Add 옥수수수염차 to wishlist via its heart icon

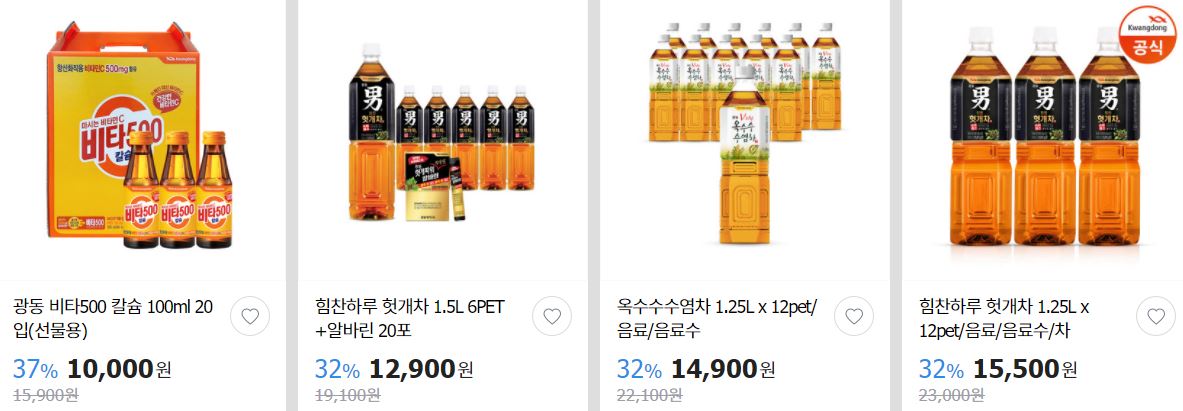pyautogui.click(x=854, y=316)
